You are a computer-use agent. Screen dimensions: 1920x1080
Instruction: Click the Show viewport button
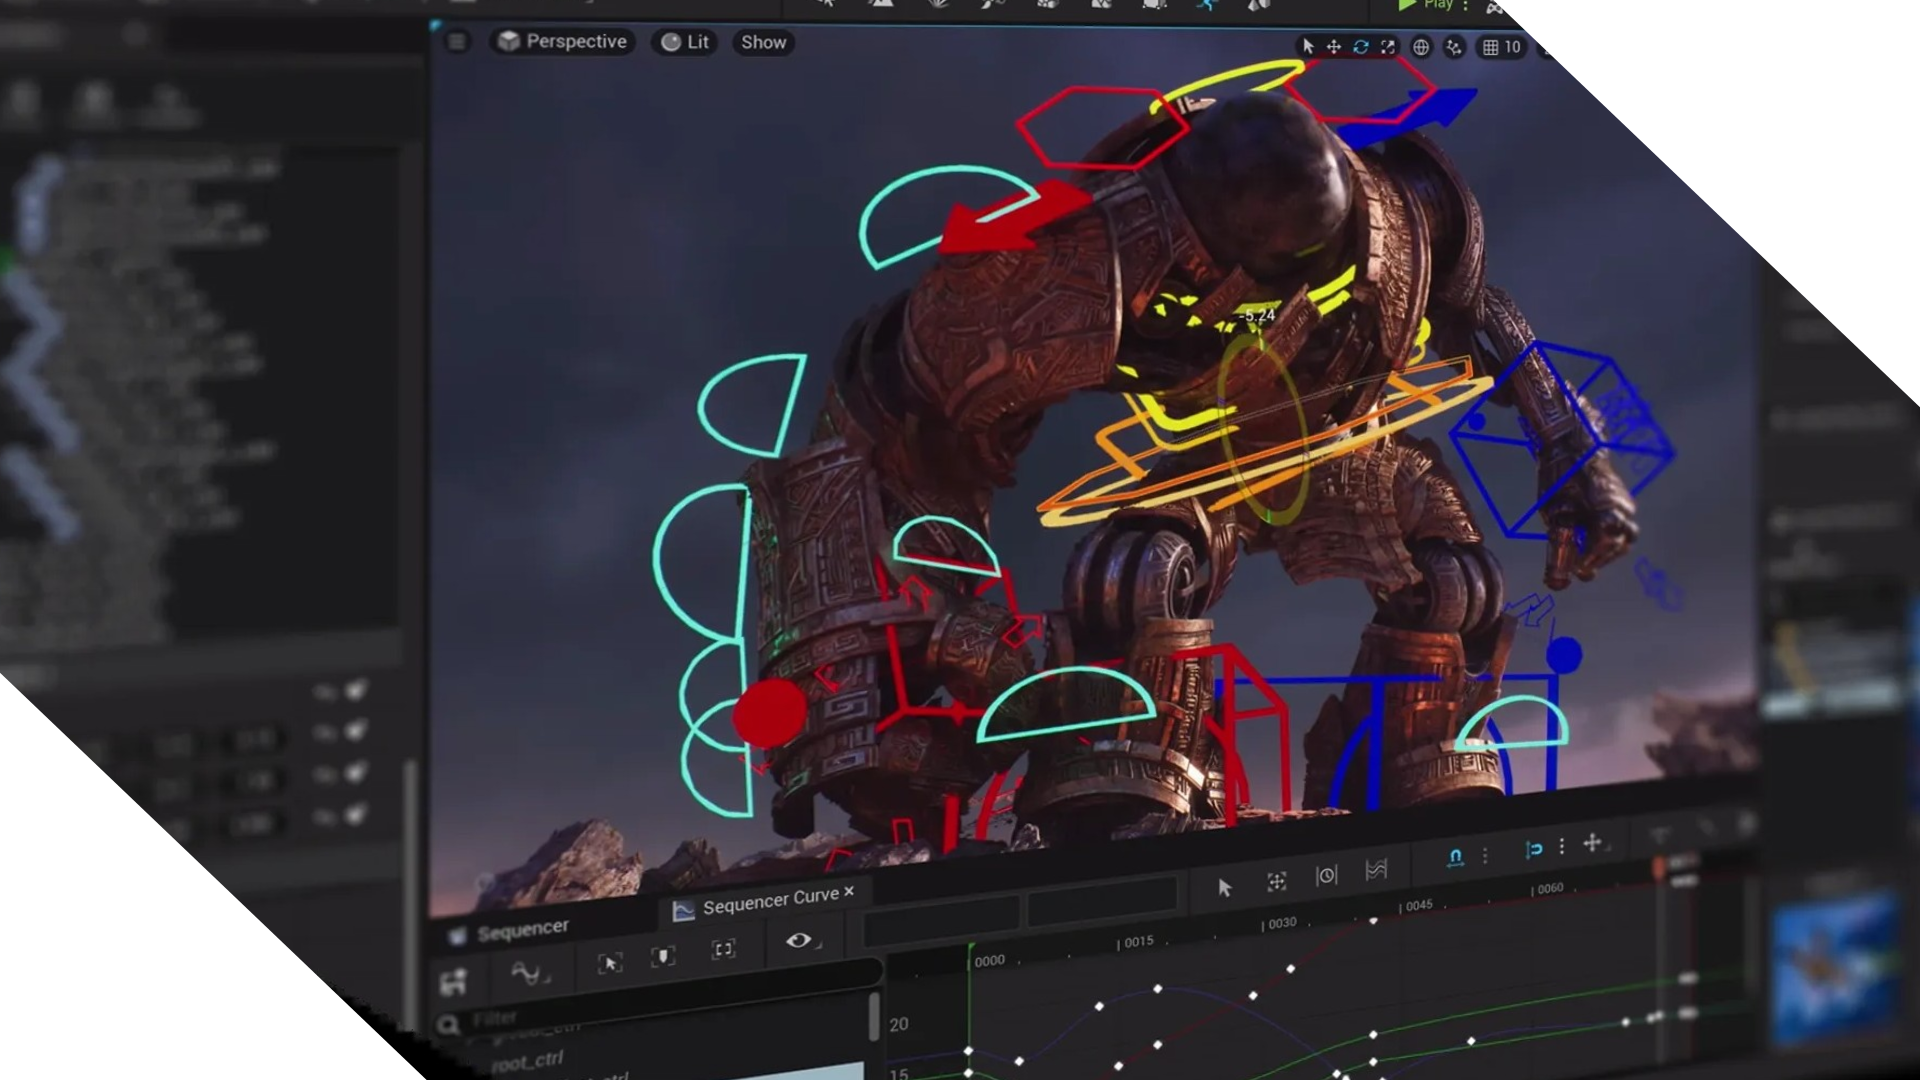763,42
